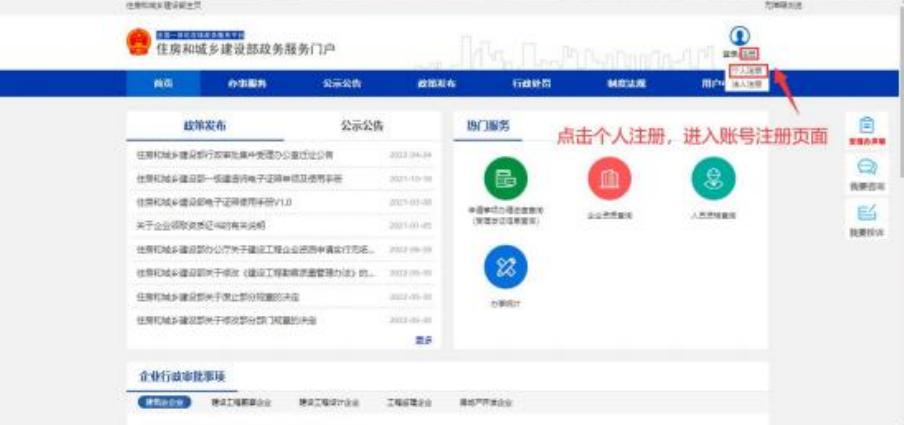Open the 注册 register dropdown
Image resolution: width=904 pixels, height=425 pixels.
tap(750, 54)
